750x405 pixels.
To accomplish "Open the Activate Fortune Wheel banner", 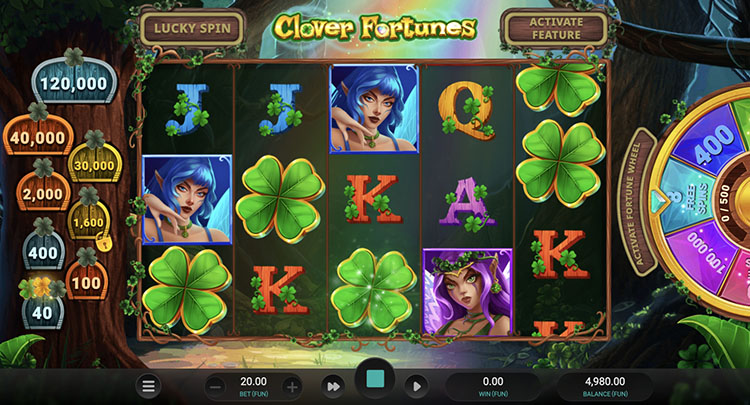I will 638,203.
